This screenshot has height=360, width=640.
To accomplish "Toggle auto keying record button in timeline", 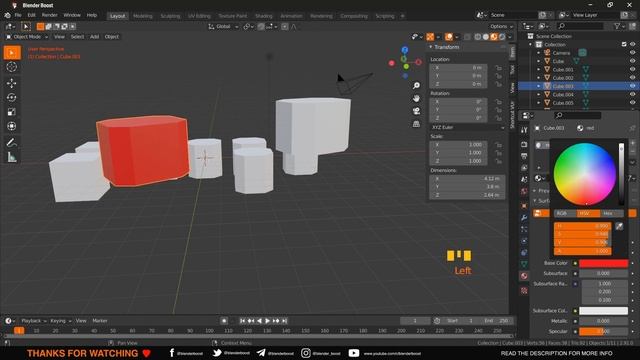I will point(224,321).
